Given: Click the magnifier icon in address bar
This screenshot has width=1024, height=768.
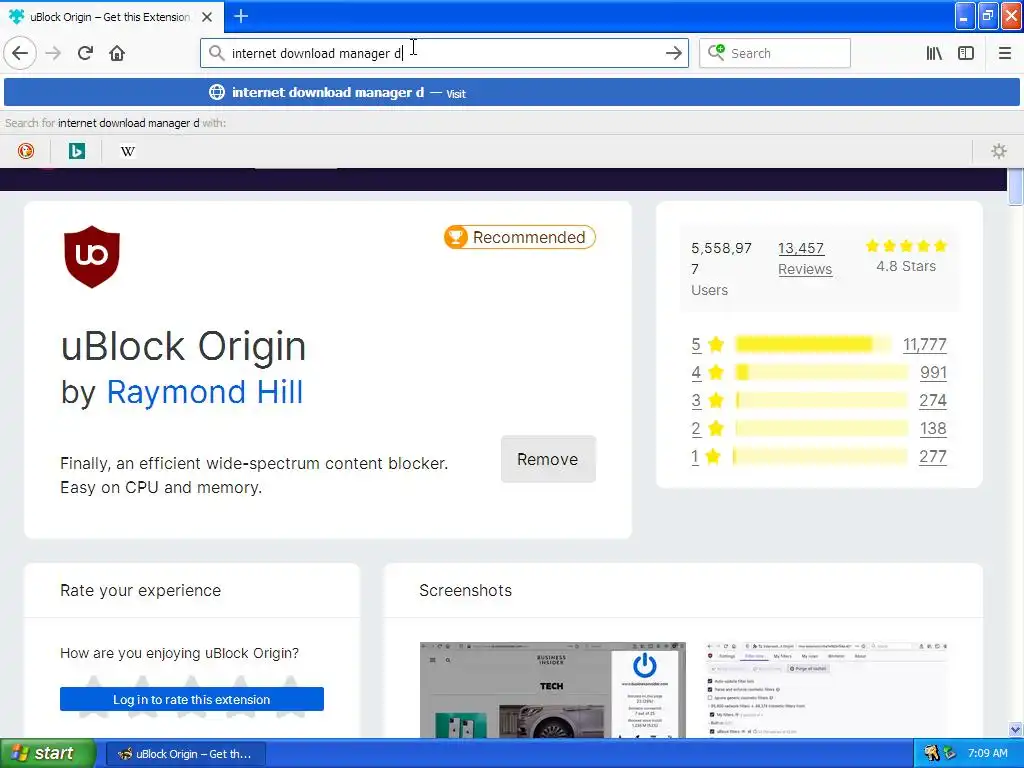Looking at the screenshot, I should click(216, 53).
